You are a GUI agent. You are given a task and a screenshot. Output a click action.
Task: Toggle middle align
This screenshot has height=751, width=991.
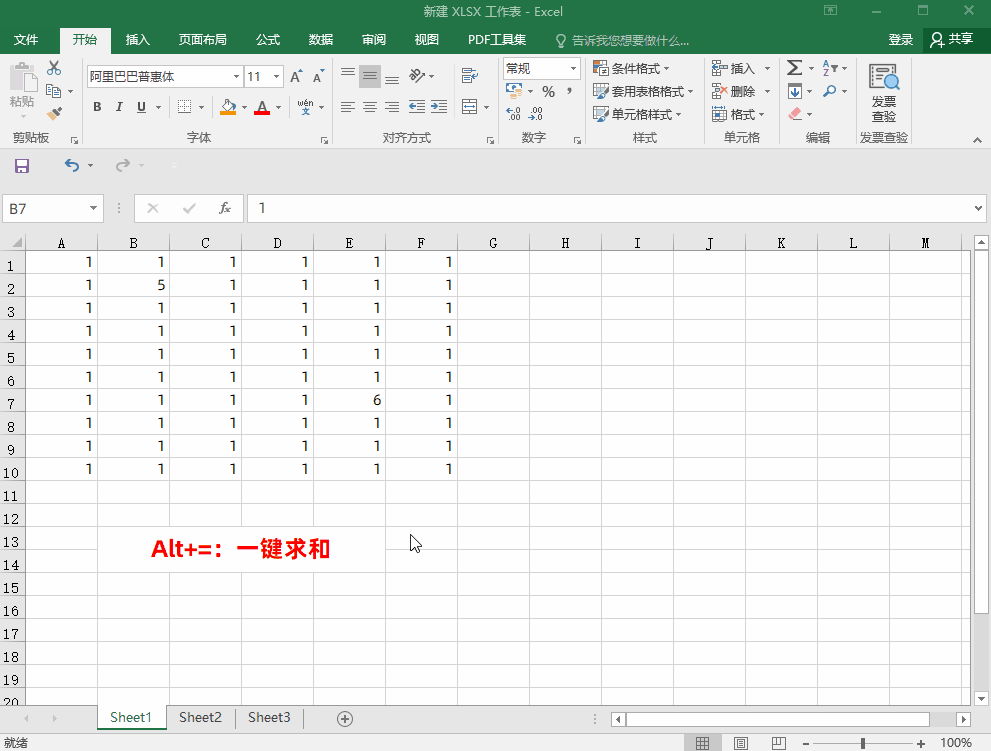pos(370,76)
